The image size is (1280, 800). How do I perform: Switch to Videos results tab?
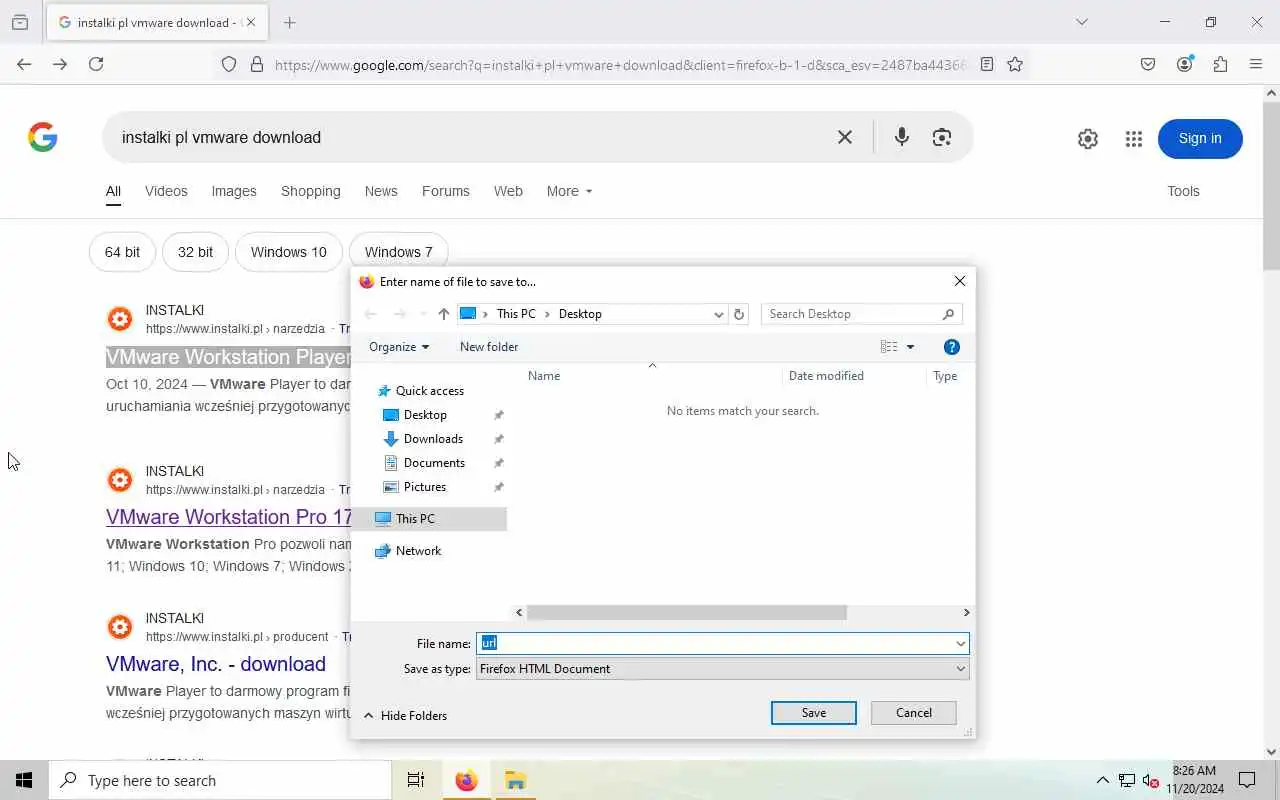(x=166, y=191)
